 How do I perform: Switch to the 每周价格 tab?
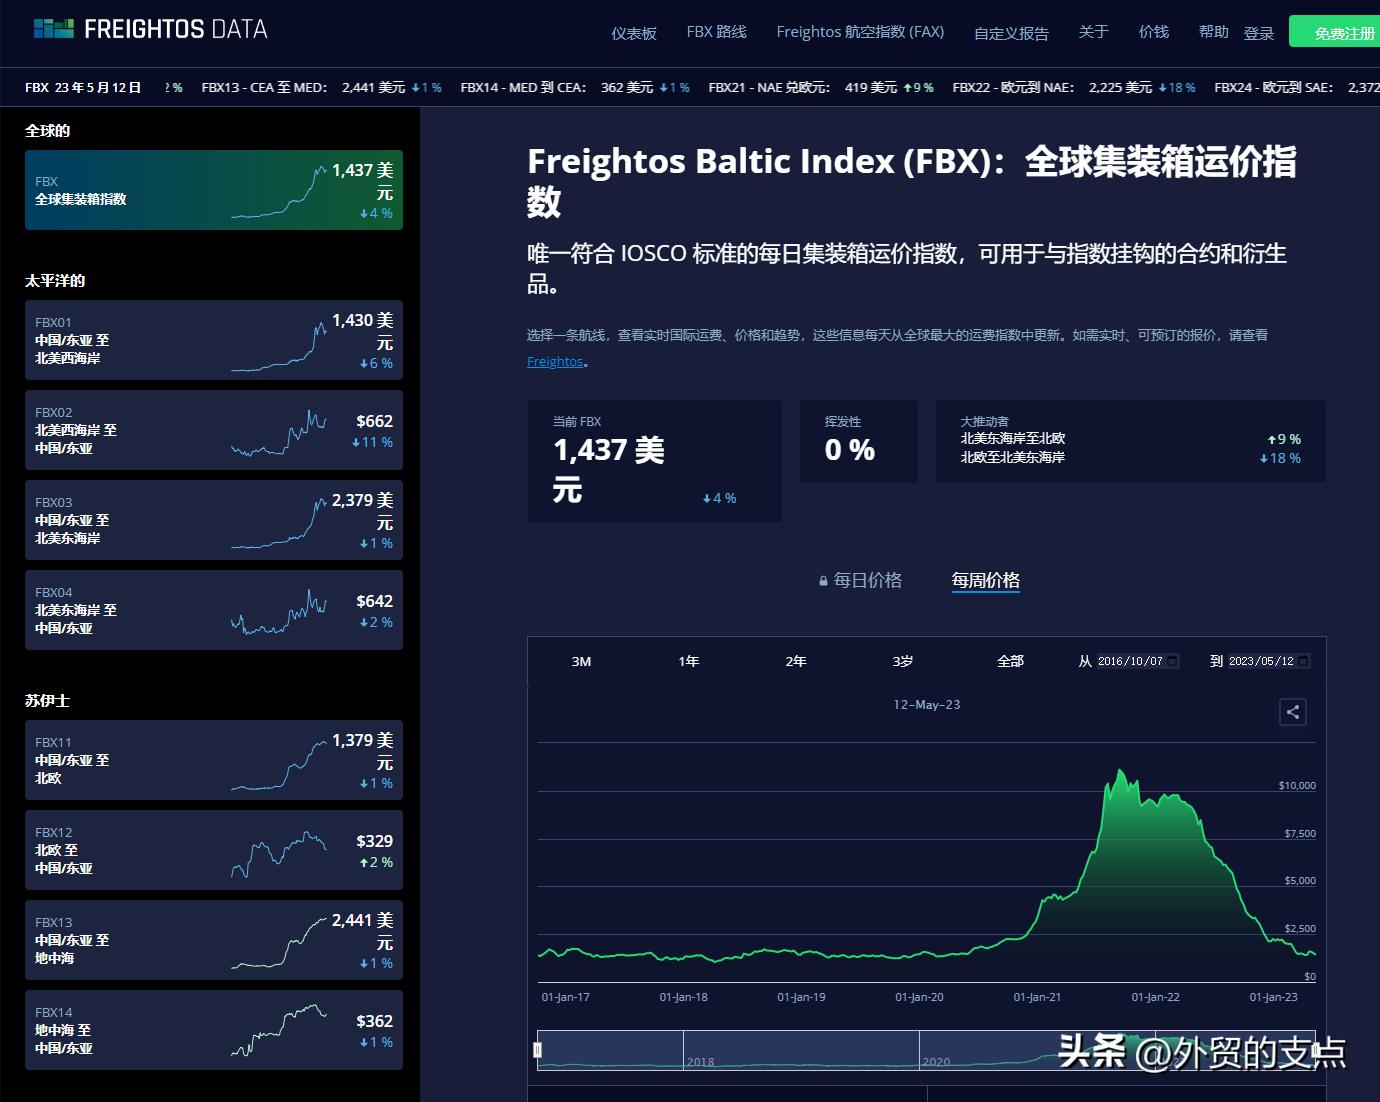pyautogui.click(x=985, y=580)
